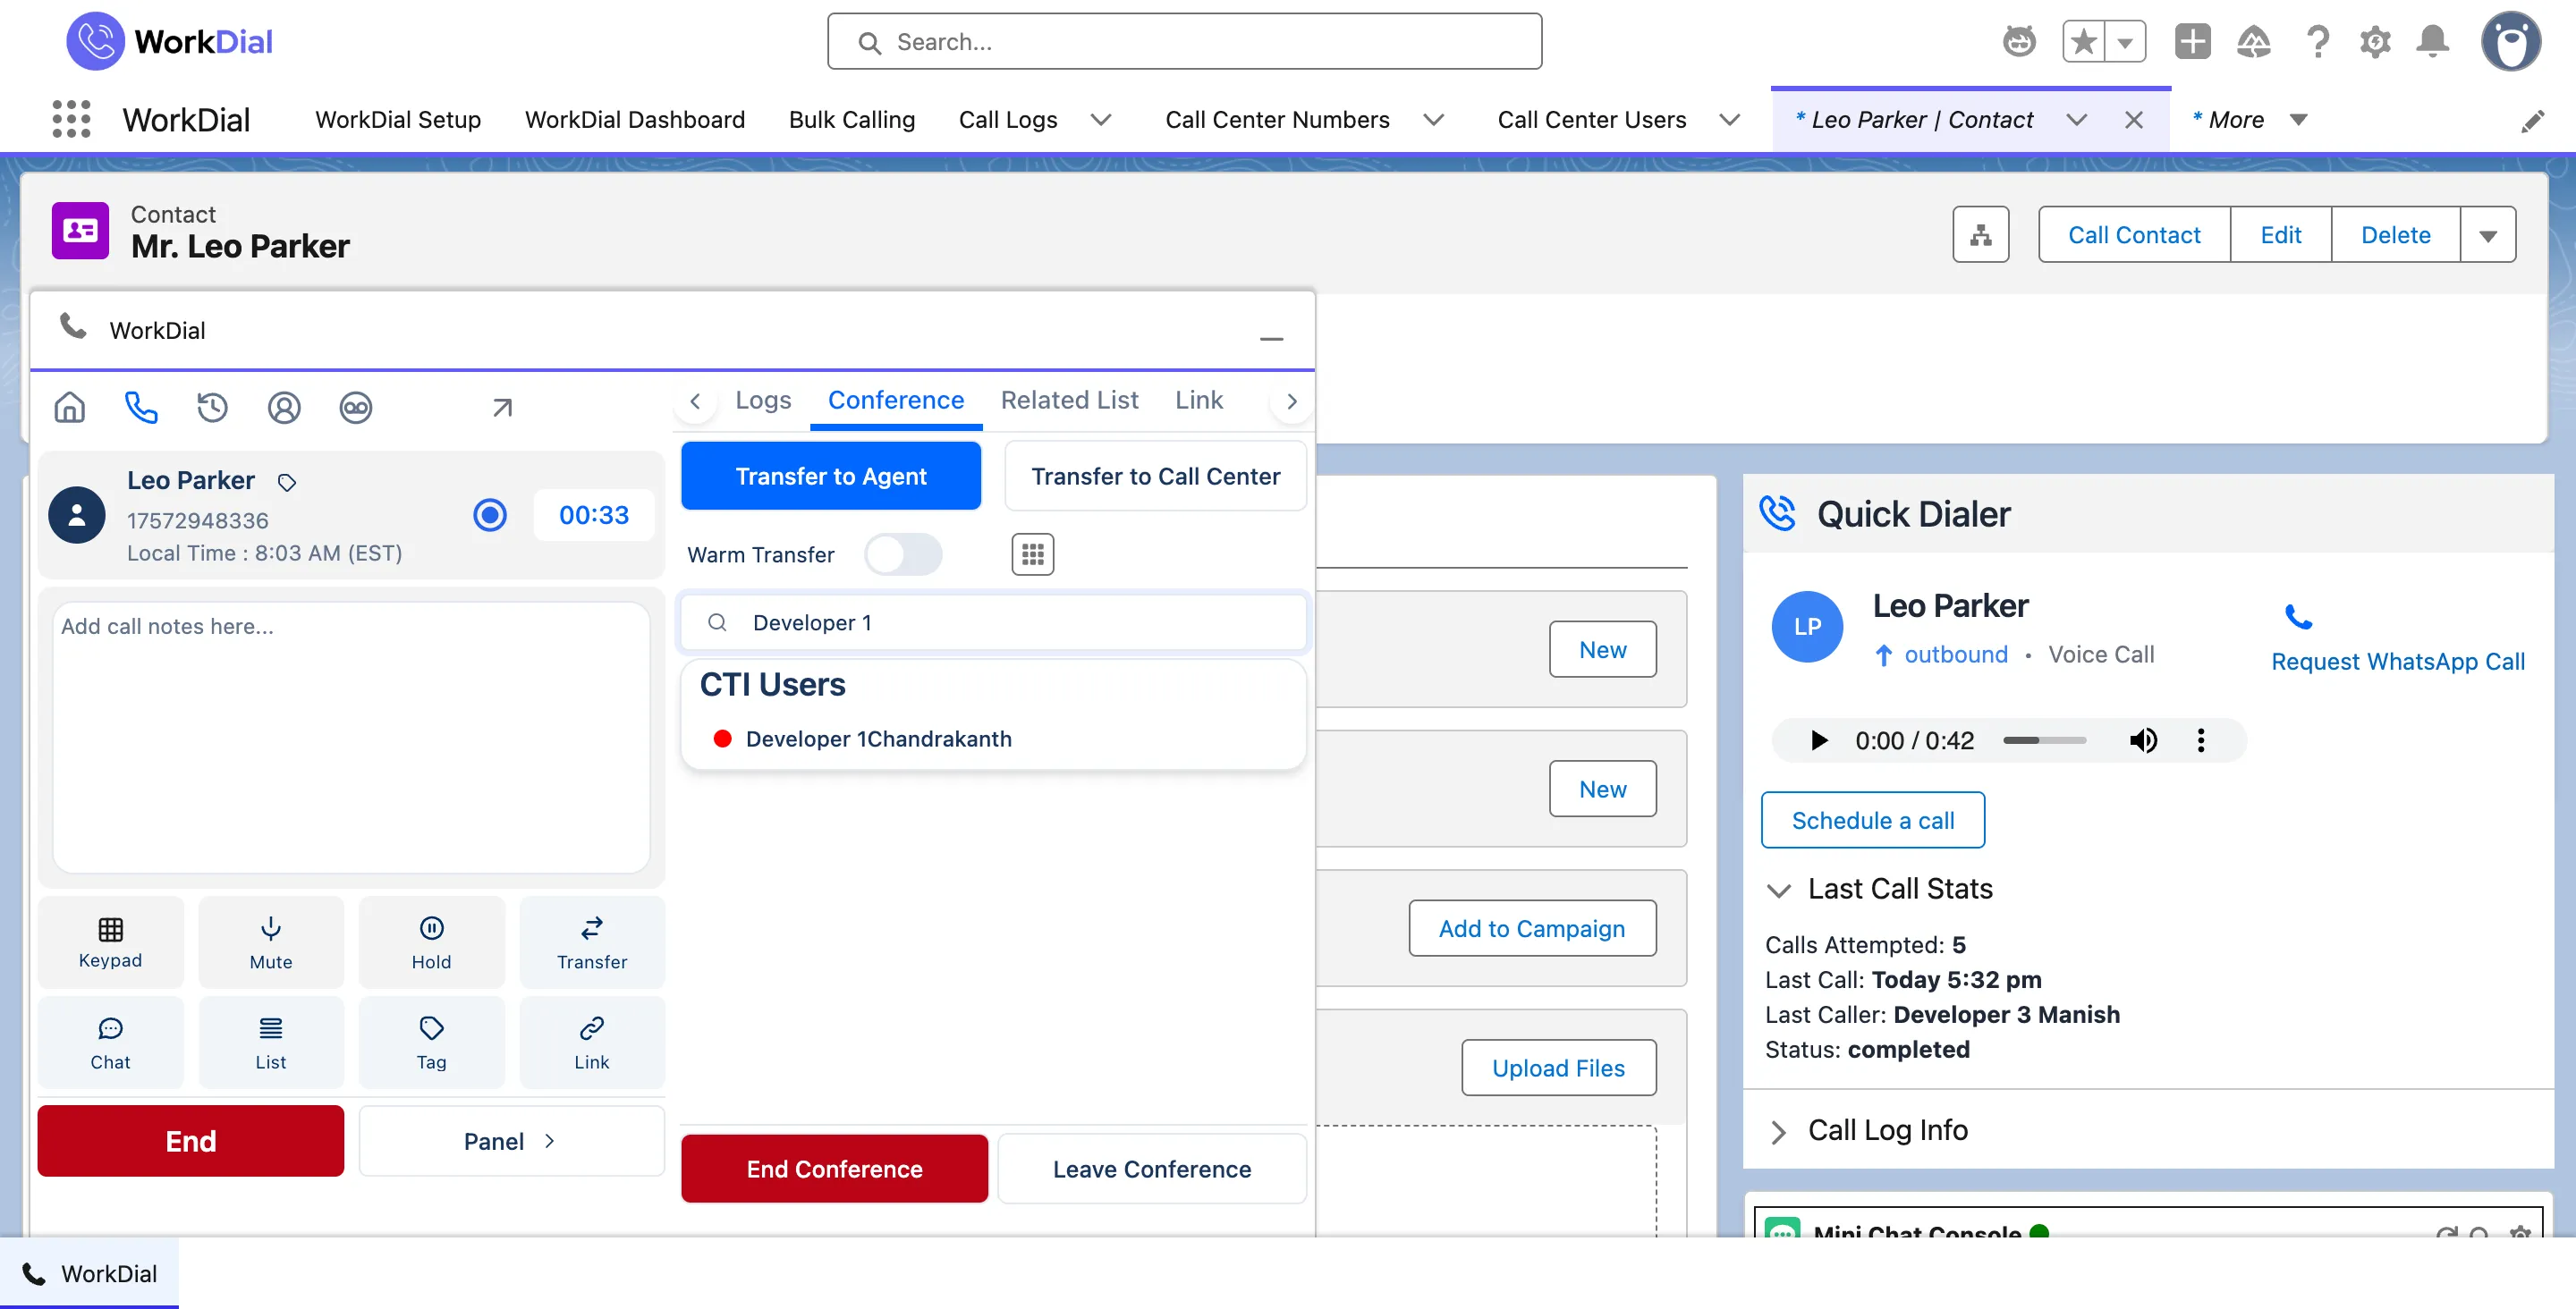The image size is (2576, 1309).
Task: Toggle the Warm Transfer switch
Action: tap(903, 554)
